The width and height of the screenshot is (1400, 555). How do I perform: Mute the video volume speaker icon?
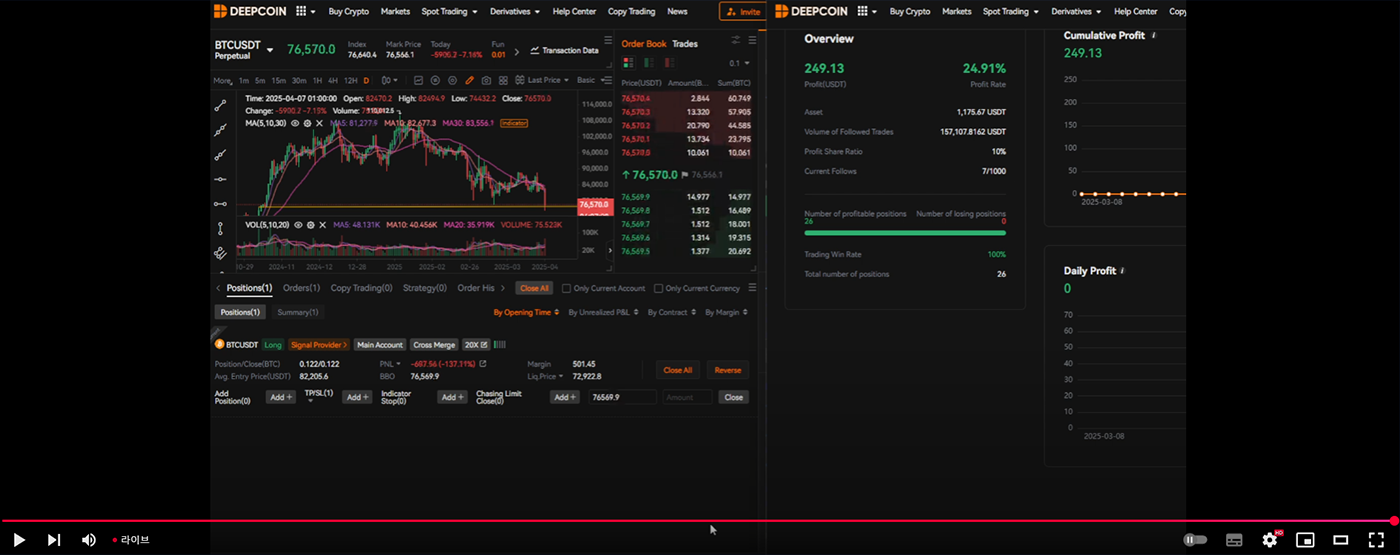[x=89, y=540]
